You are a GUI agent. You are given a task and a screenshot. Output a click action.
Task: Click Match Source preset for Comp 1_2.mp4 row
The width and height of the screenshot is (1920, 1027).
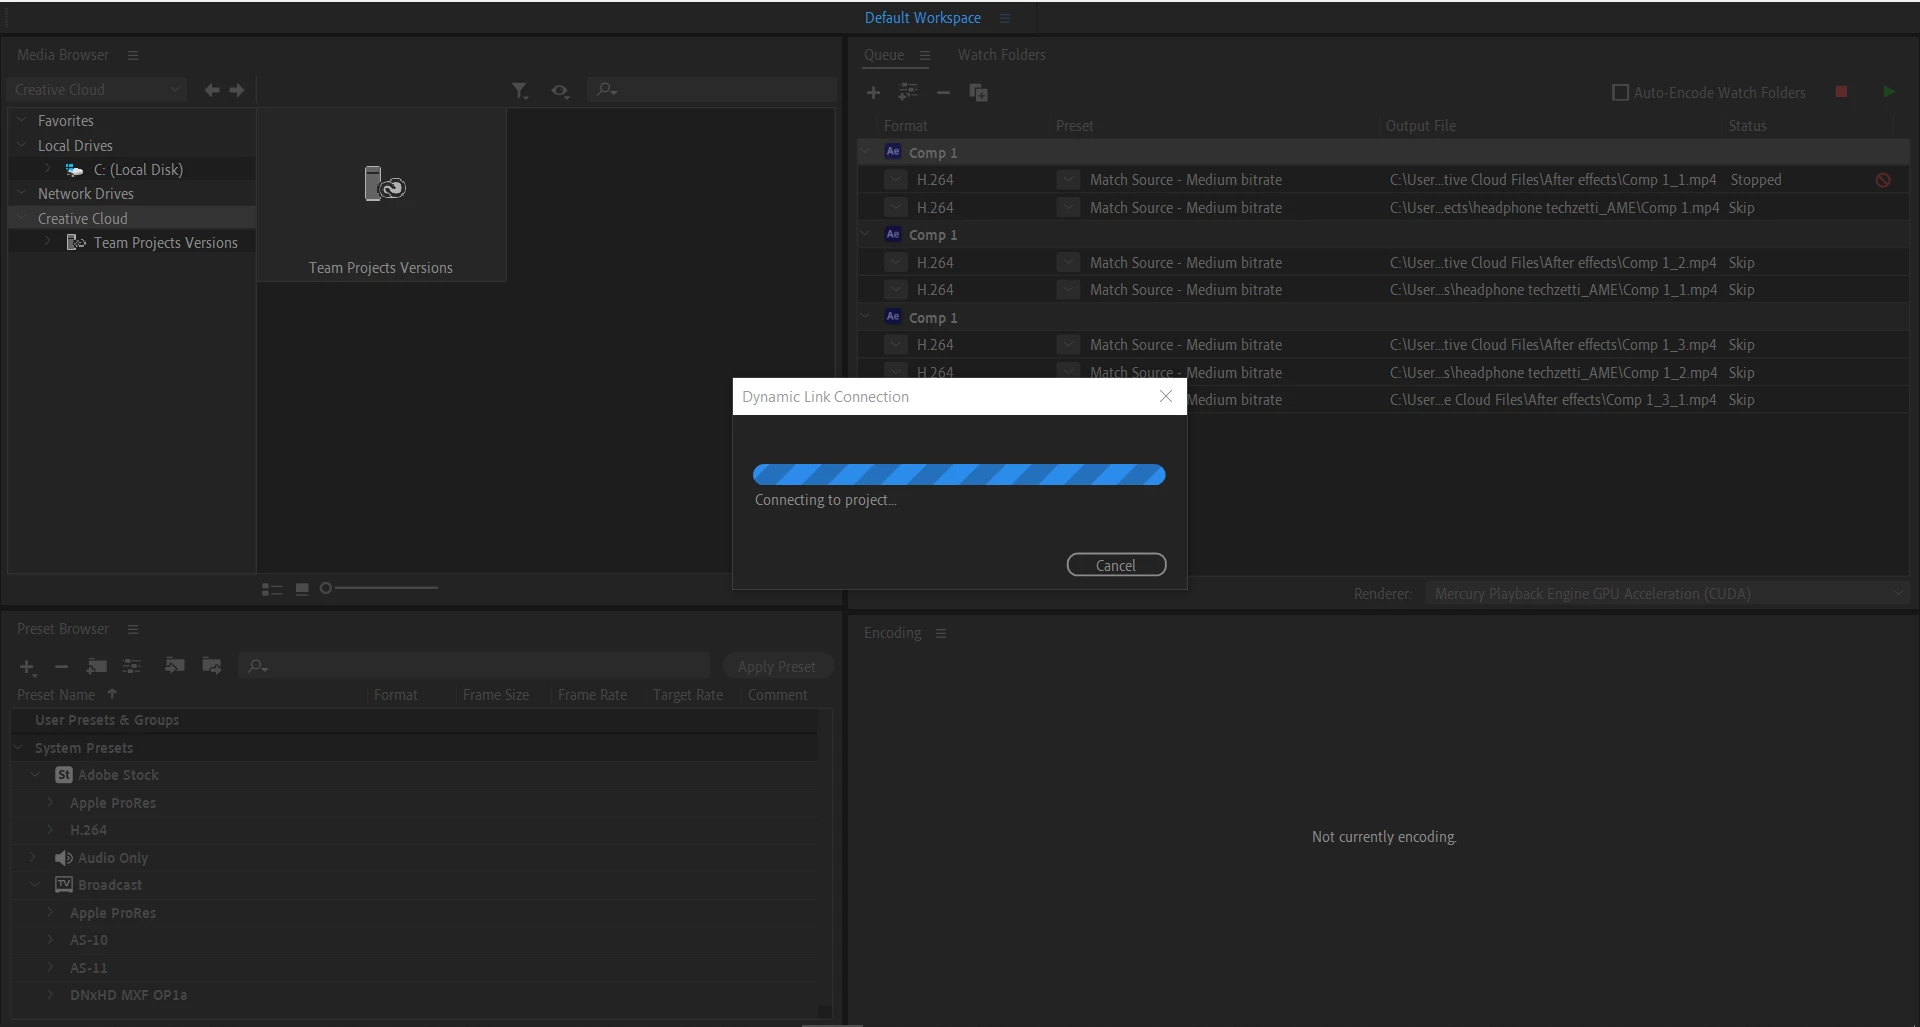(x=1185, y=262)
